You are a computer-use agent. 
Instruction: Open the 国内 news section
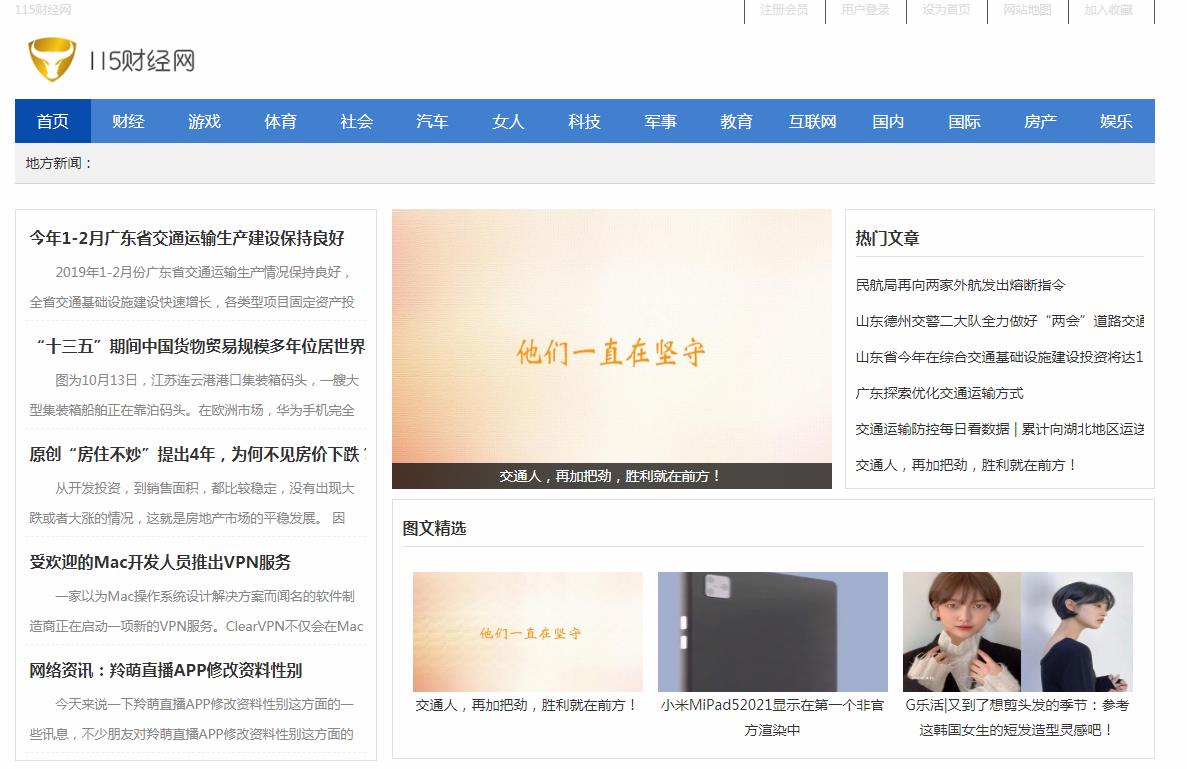point(889,121)
